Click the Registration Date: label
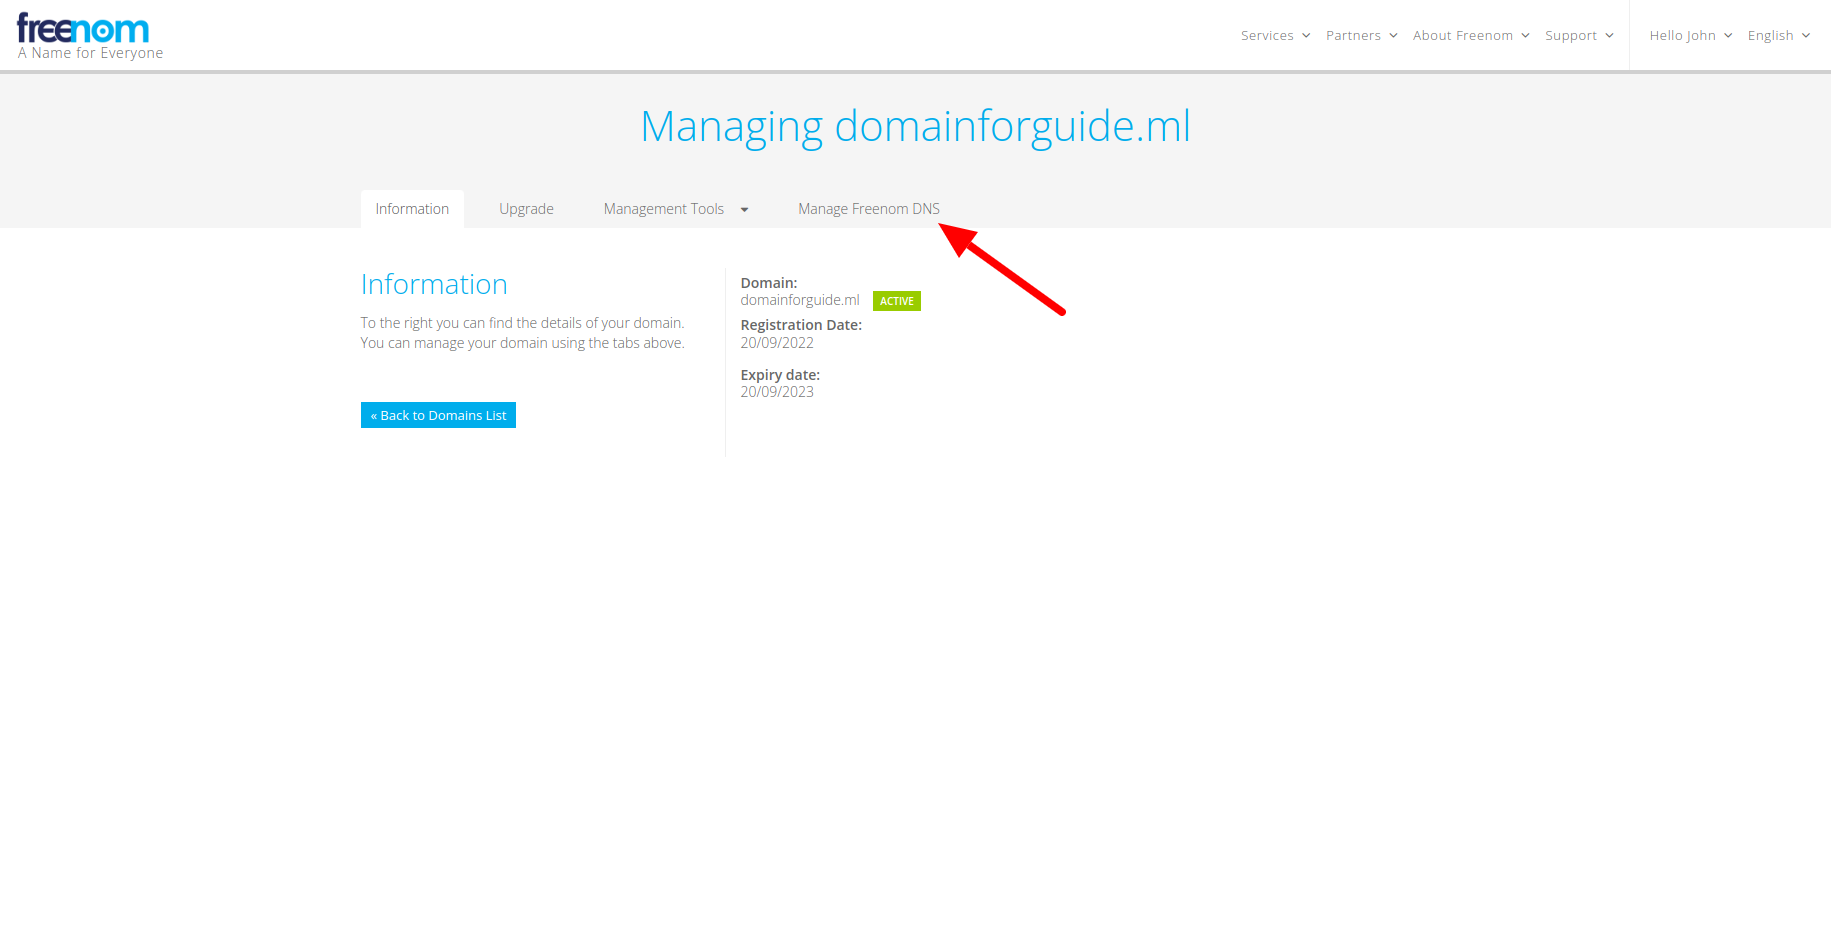1831x948 pixels. (x=801, y=325)
